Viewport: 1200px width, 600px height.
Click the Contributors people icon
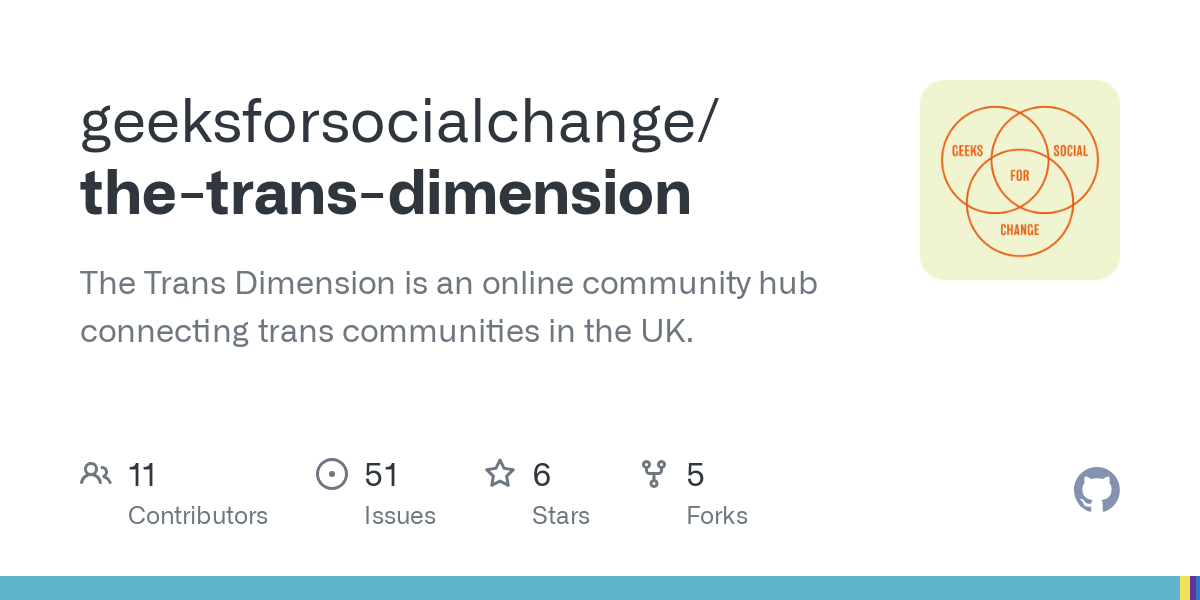pos(96,474)
